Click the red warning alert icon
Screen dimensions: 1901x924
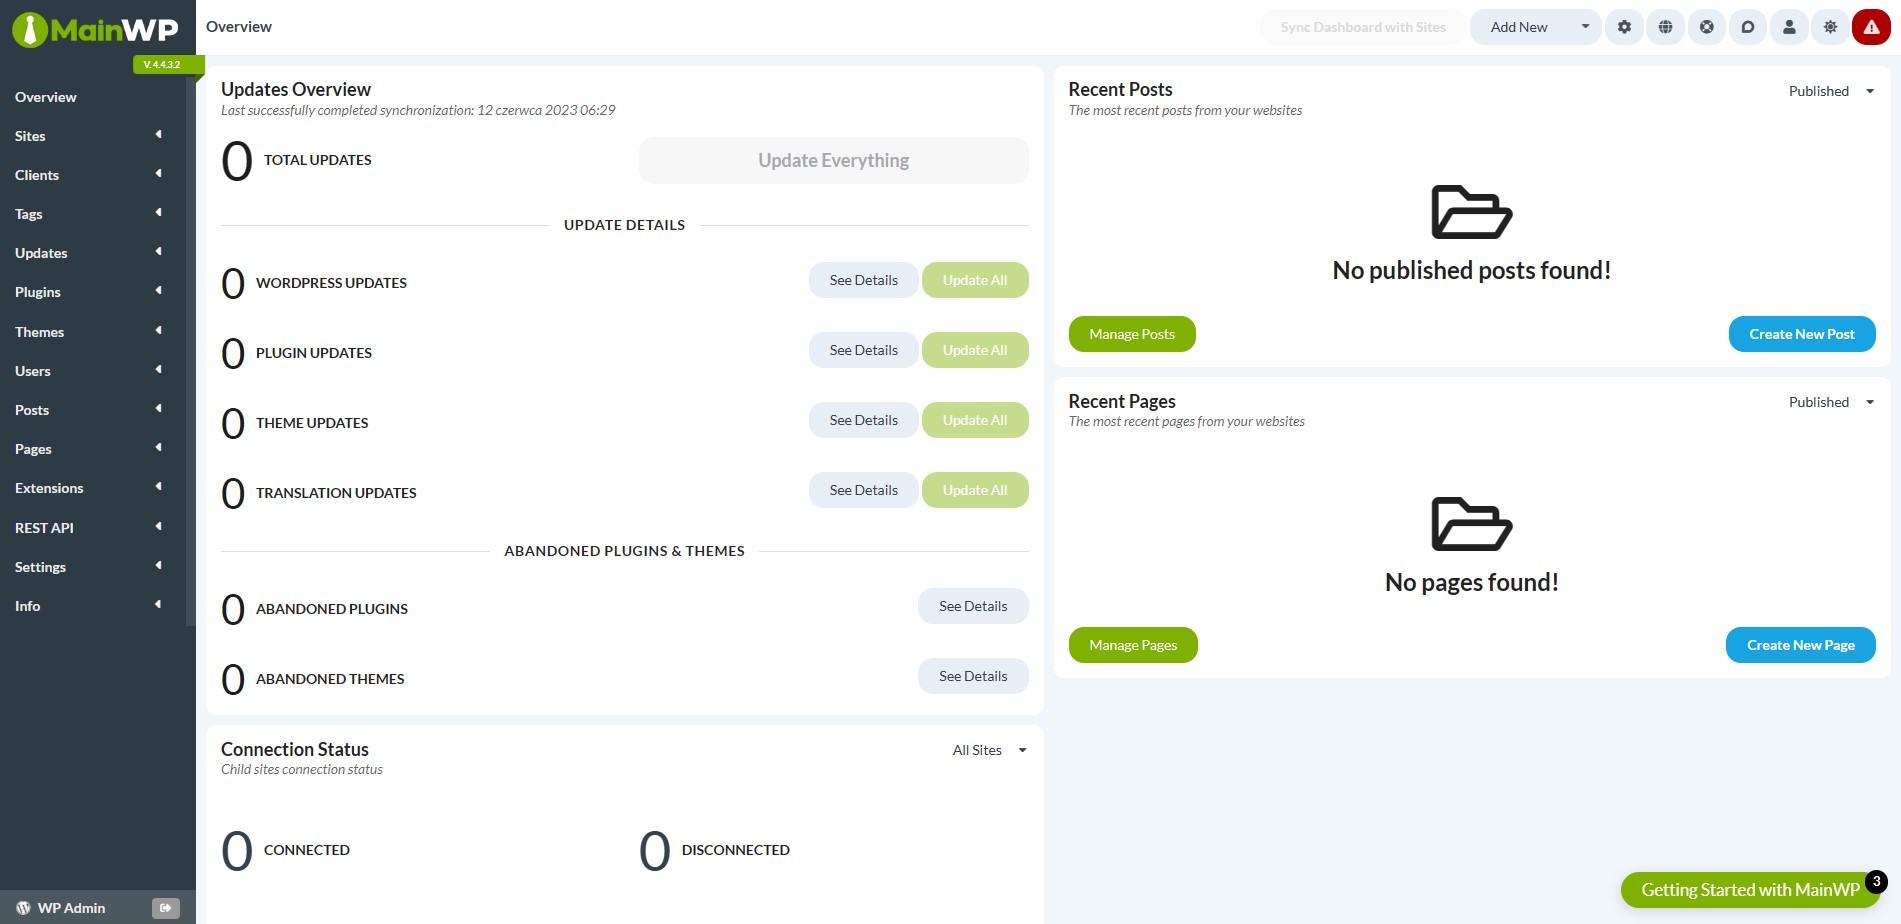(1871, 27)
